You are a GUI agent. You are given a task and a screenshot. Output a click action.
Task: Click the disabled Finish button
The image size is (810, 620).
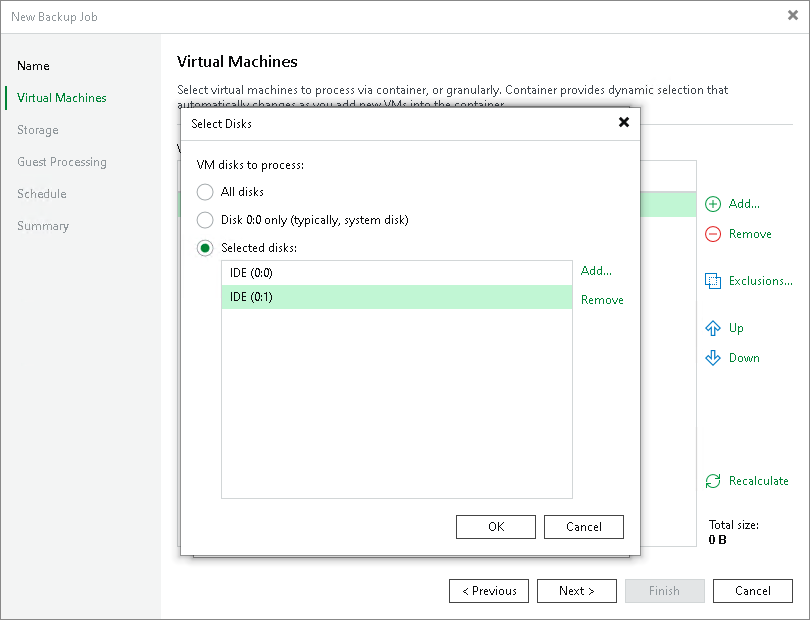click(664, 591)
